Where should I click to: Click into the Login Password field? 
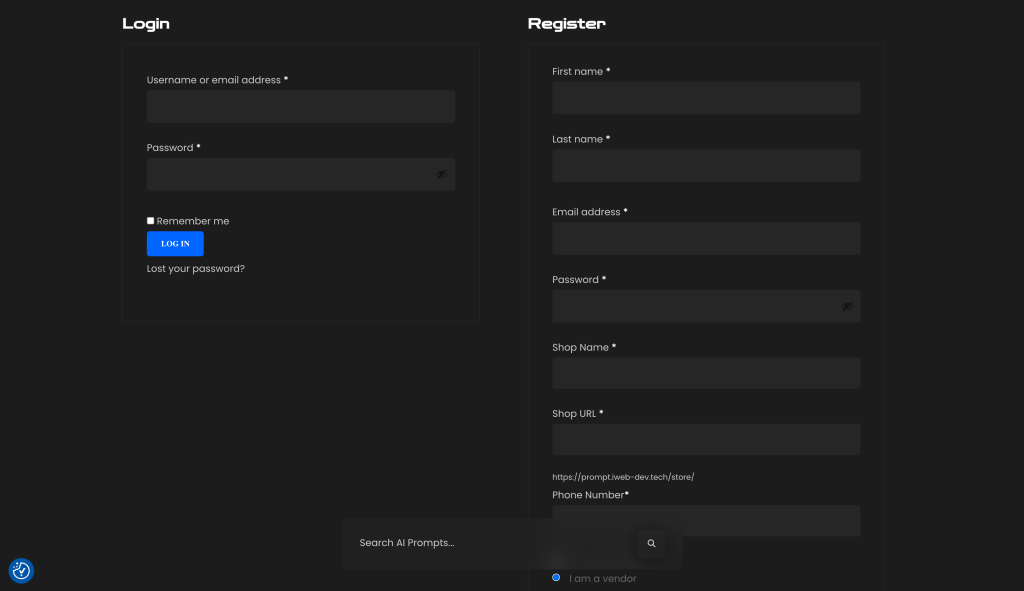click(290, 174)
